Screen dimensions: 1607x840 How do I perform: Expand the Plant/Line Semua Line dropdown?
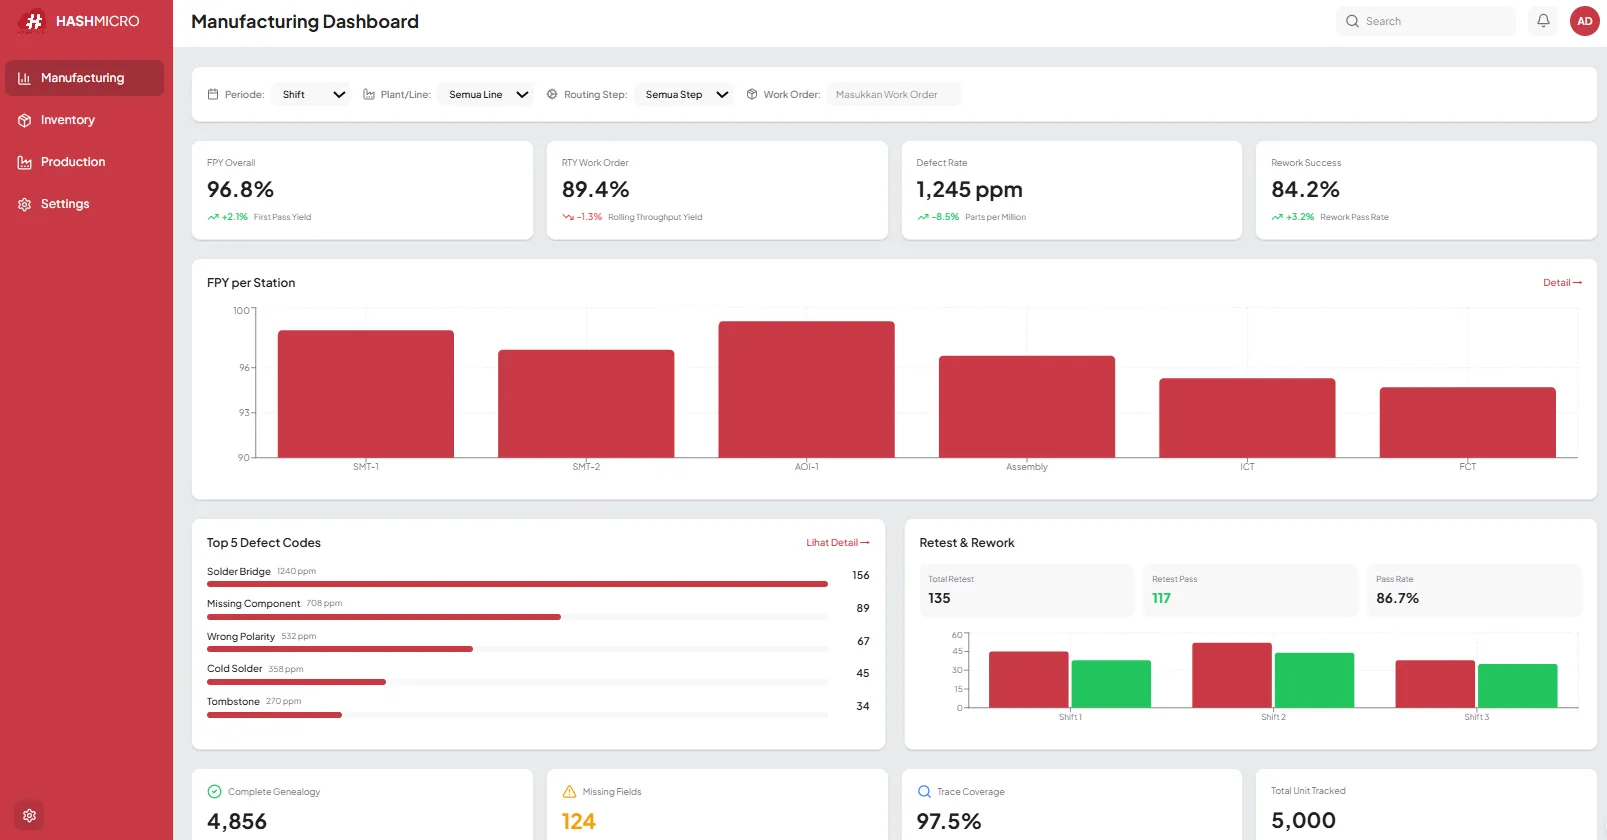pyautogui.click(x=487, y=94)
